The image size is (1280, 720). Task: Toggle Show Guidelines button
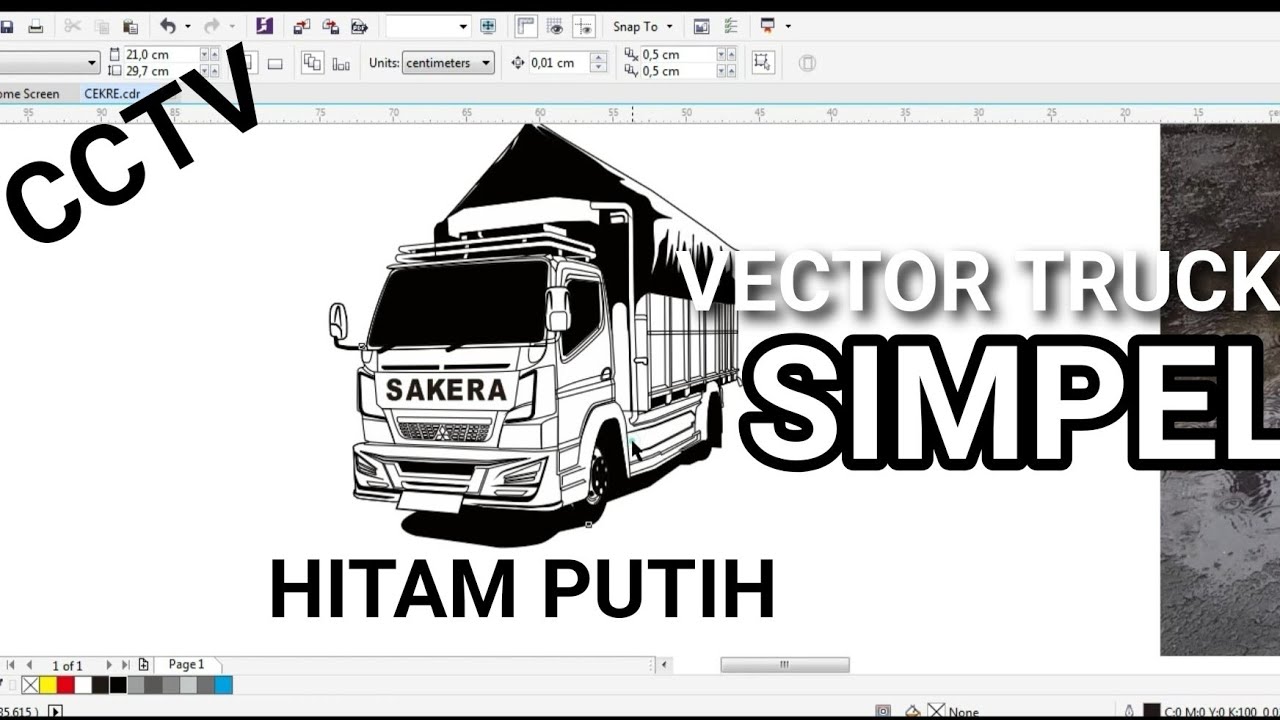coord(585,27)
